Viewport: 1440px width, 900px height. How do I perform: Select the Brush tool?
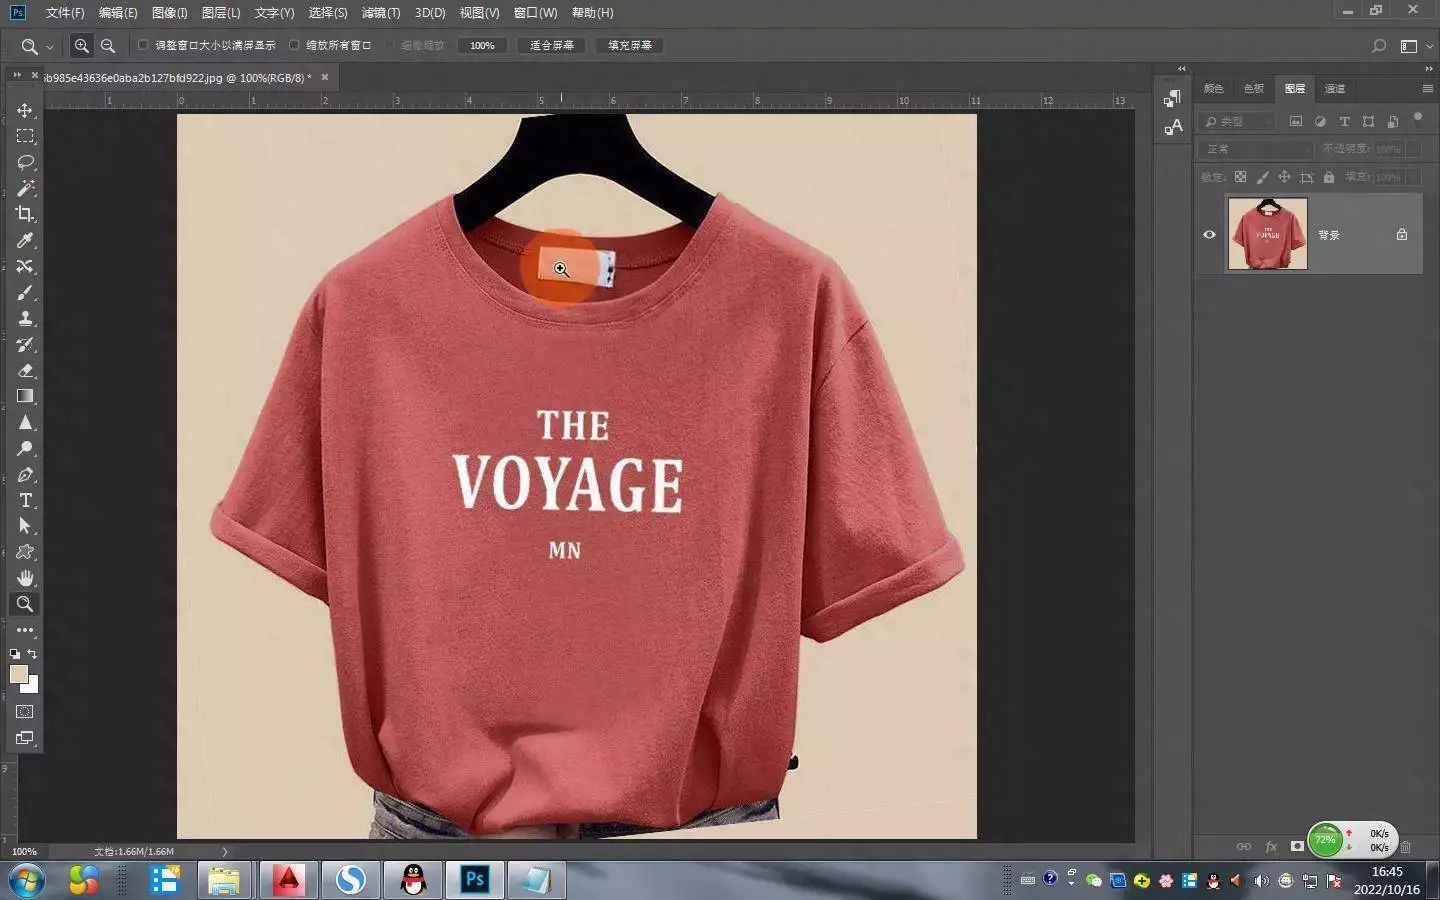tap(25, 292)
